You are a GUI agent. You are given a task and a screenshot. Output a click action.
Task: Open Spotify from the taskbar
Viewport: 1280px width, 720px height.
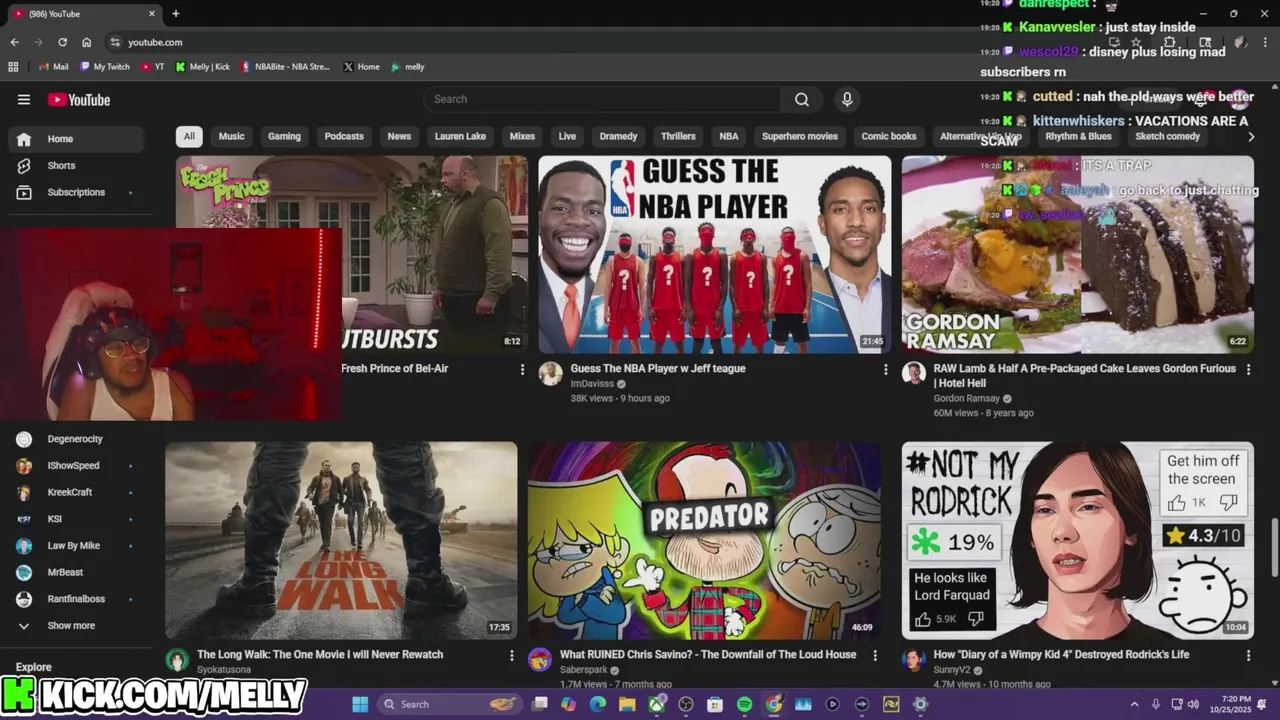click(x=744, y=704)
